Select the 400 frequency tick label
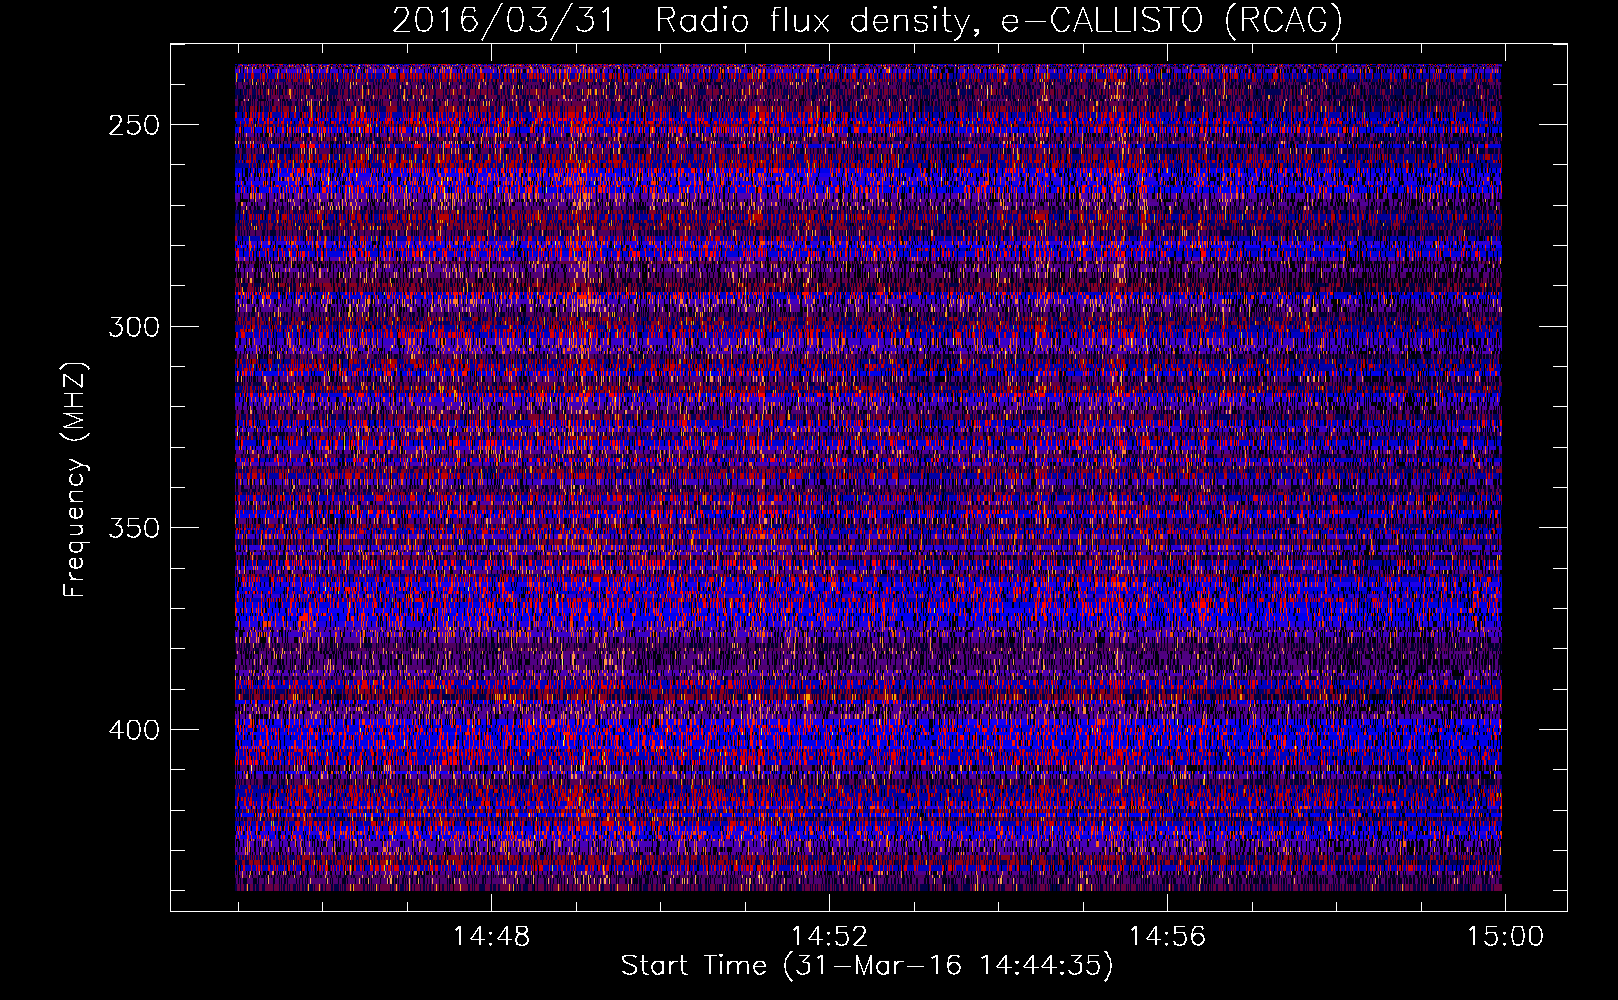 [134, 730]
